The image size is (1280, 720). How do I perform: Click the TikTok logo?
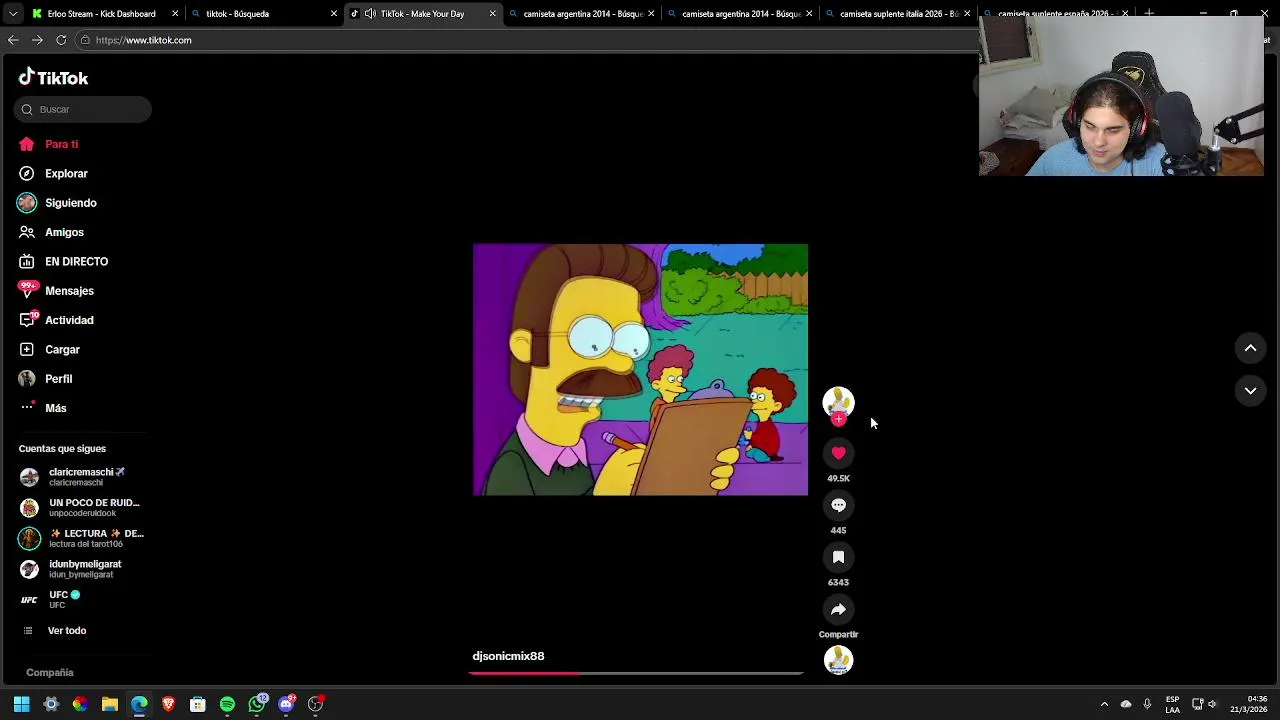pyautogui.click(x=53, y=78)
